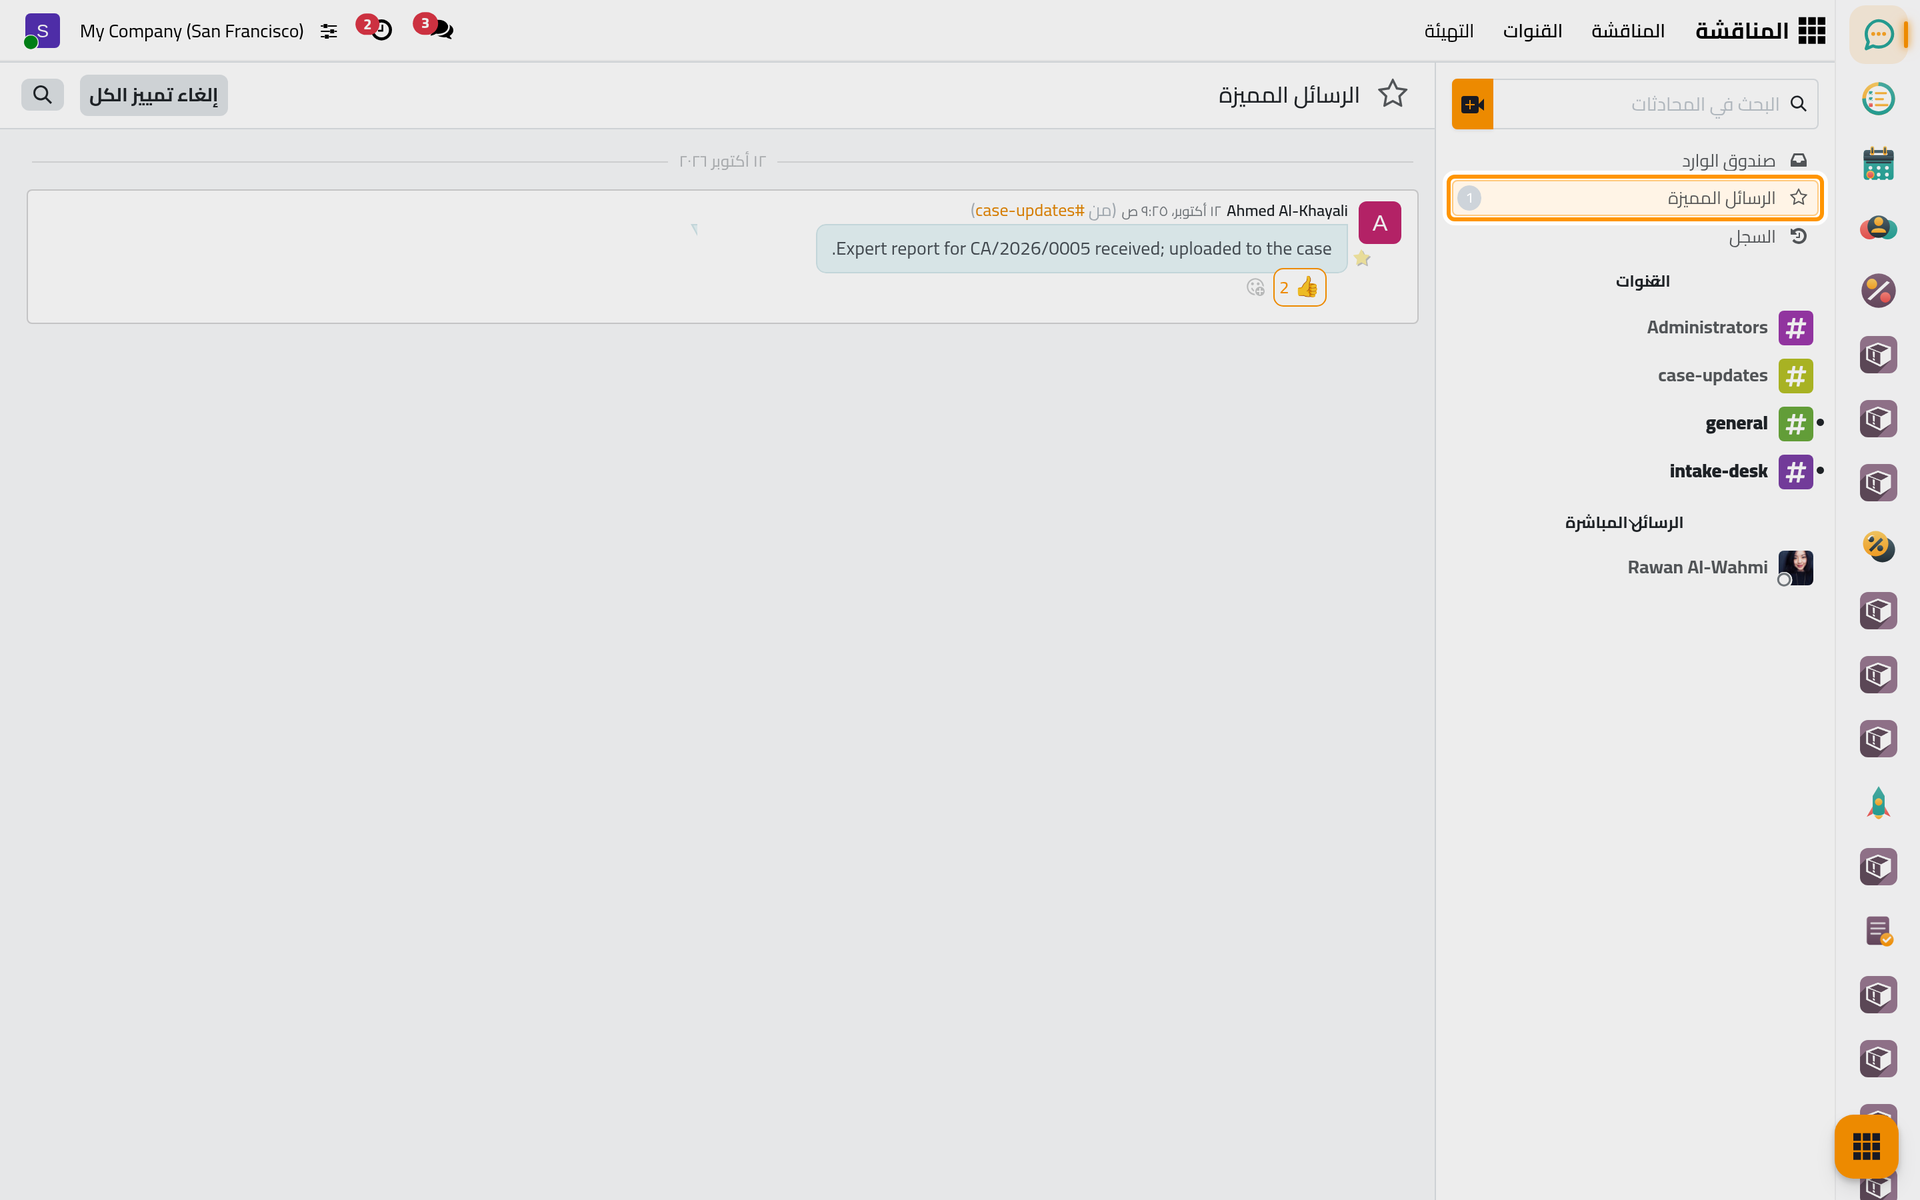Add a reaction with the emoji icon
The image size is (1920, 1200).
pyautogui.click(x=1256, y=288)
